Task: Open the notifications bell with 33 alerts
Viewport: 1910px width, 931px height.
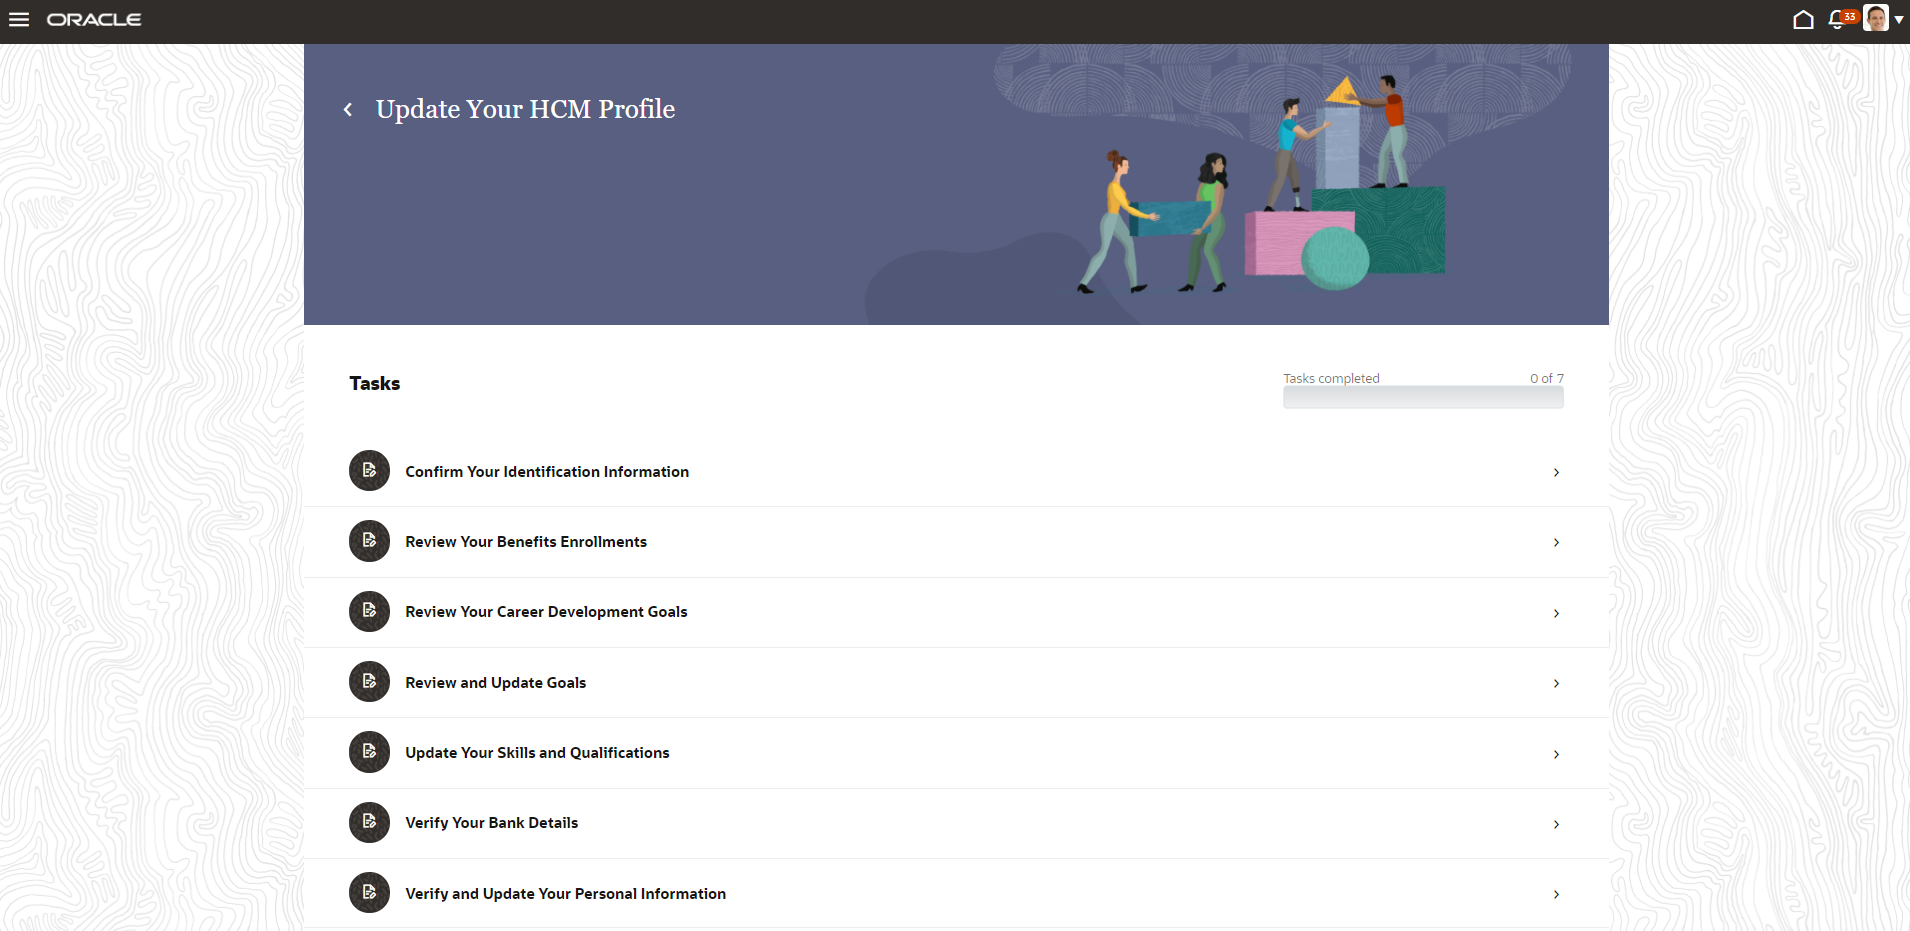Action: point(1838,20)
